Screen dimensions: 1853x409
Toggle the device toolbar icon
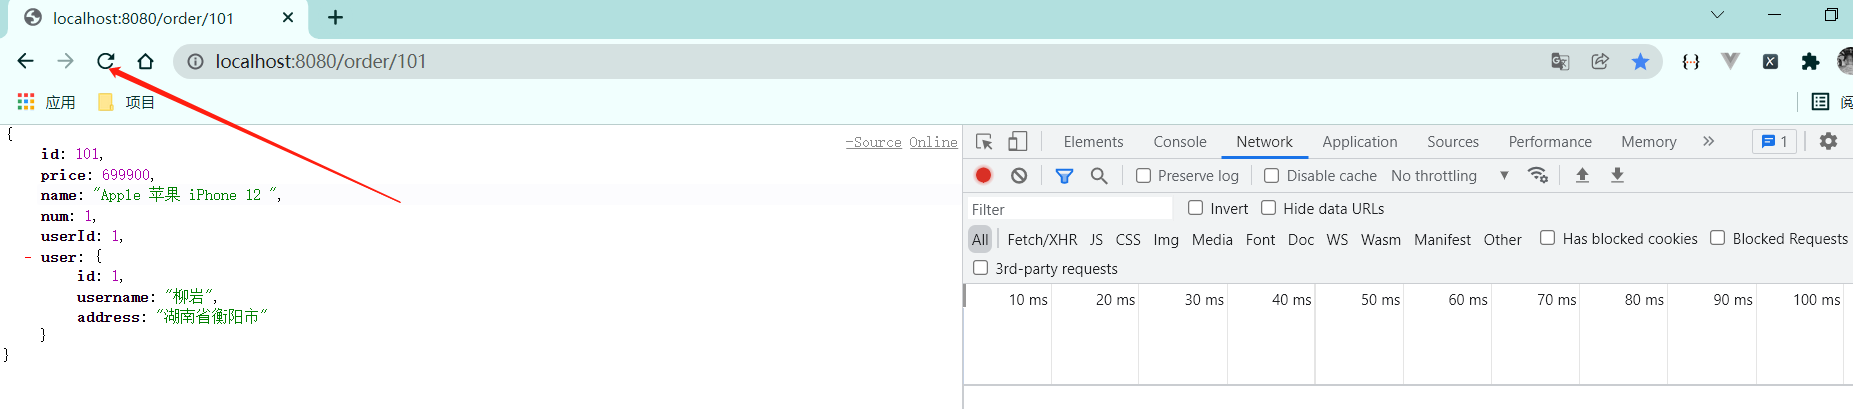coord(1018,142)
